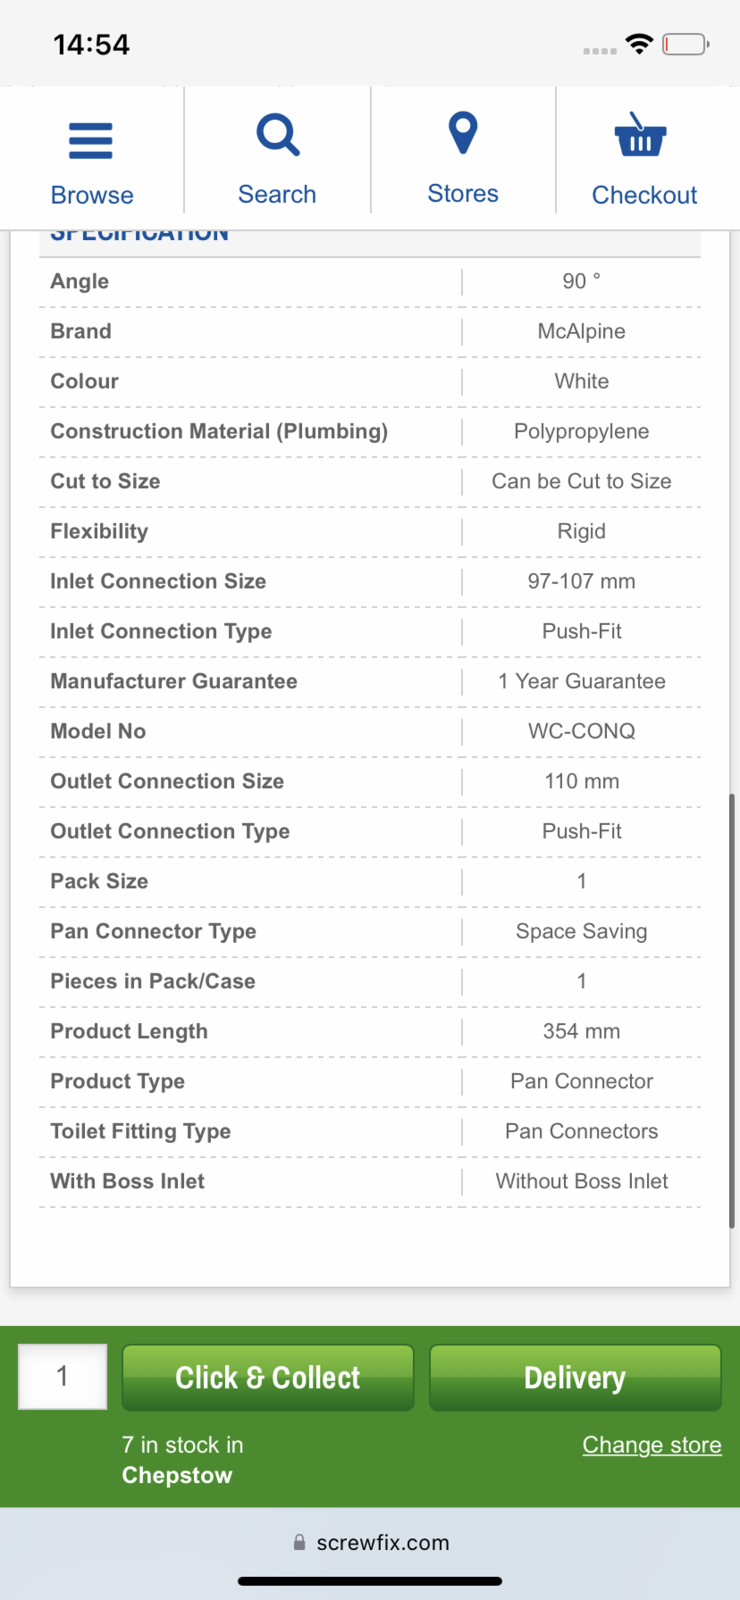The width and height of the screenshot is (740, 1600).
Task: Tap the Wi-Fi status icon
Action: [639, 44]
